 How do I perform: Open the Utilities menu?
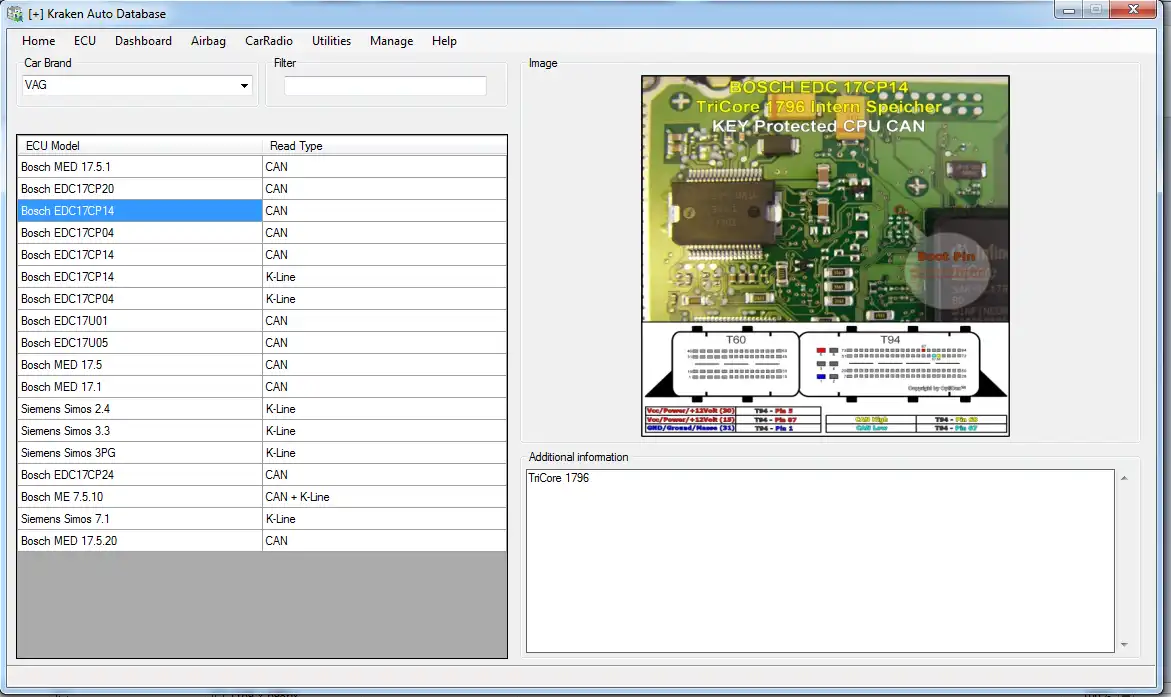[331, 41]
